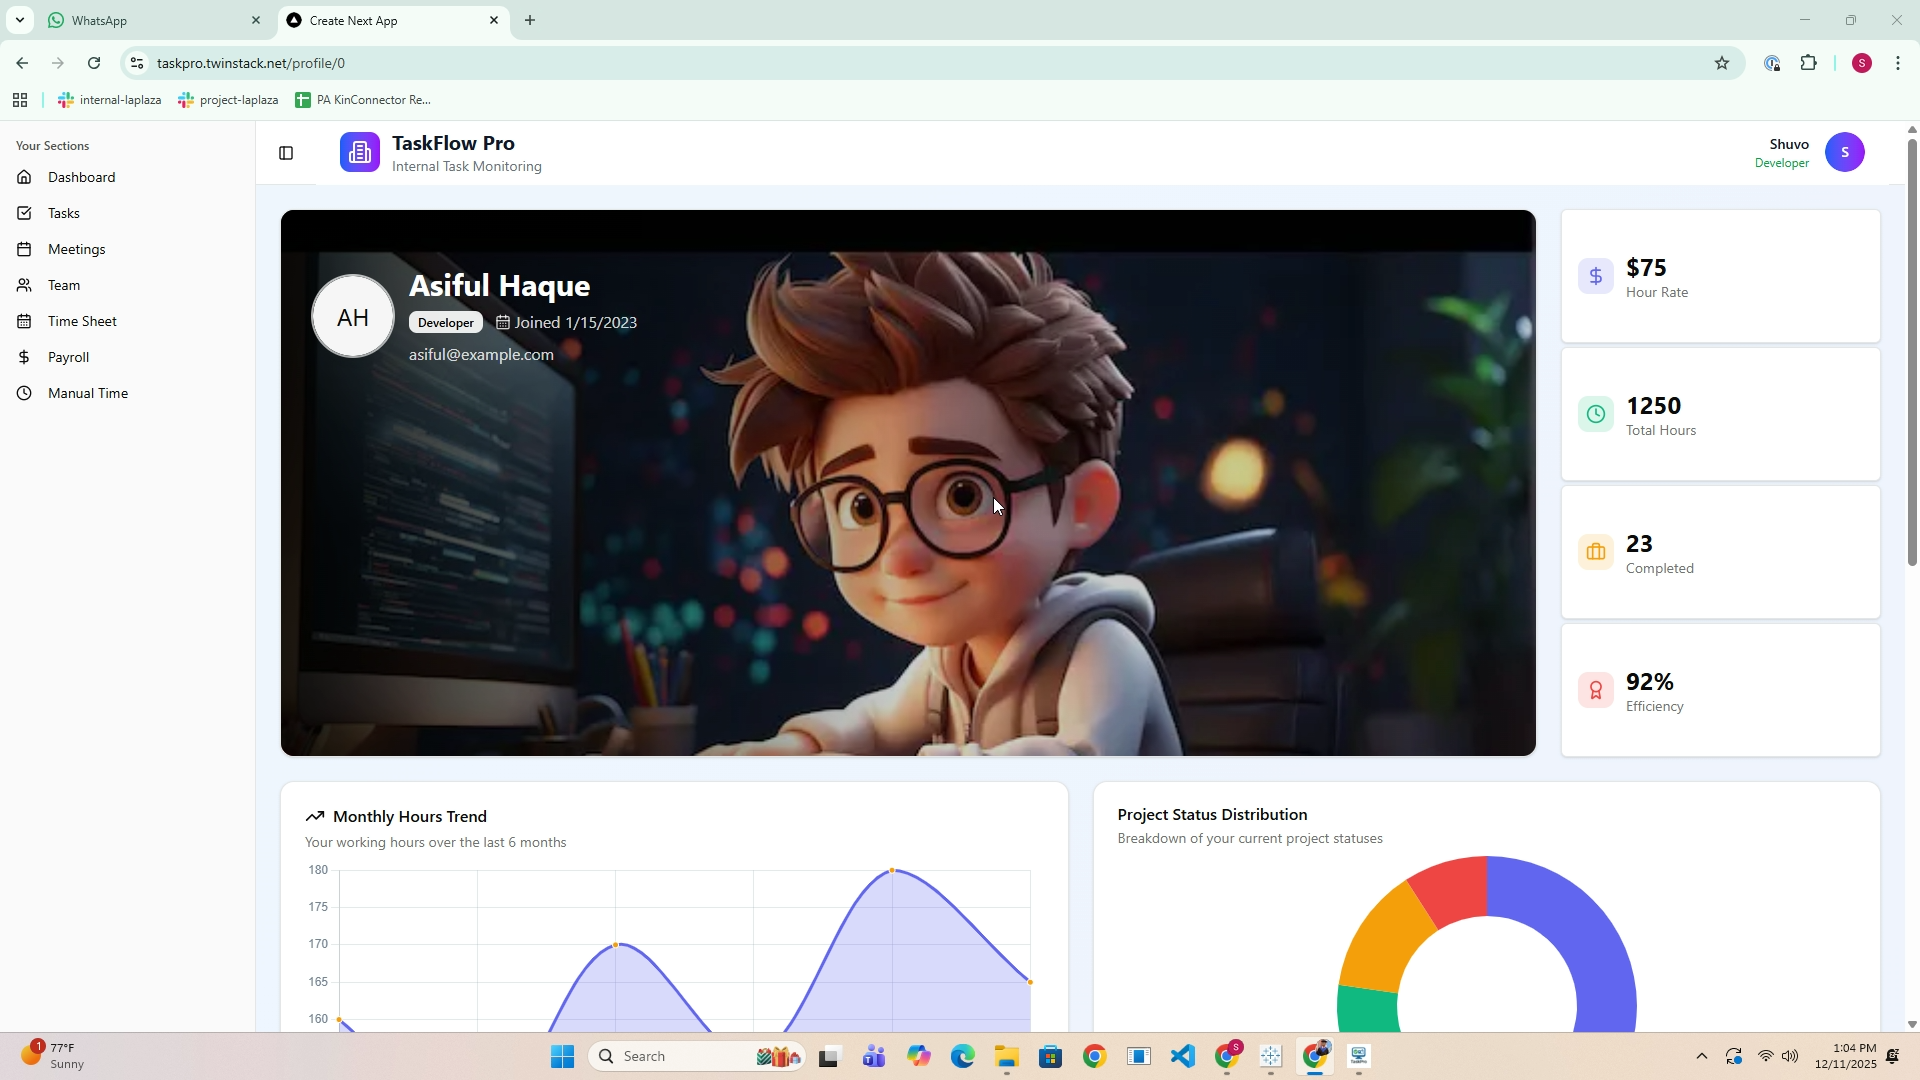
Task: Click the Developer role badge
Action: coord(445,322)
